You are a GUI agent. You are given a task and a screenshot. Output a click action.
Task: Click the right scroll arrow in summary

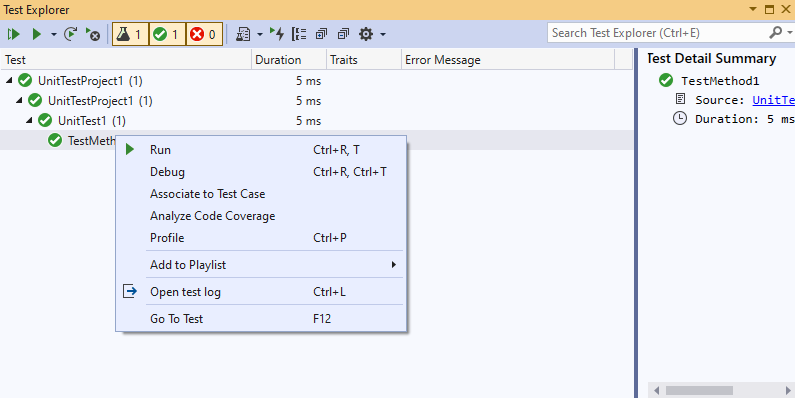coord(788,390)
